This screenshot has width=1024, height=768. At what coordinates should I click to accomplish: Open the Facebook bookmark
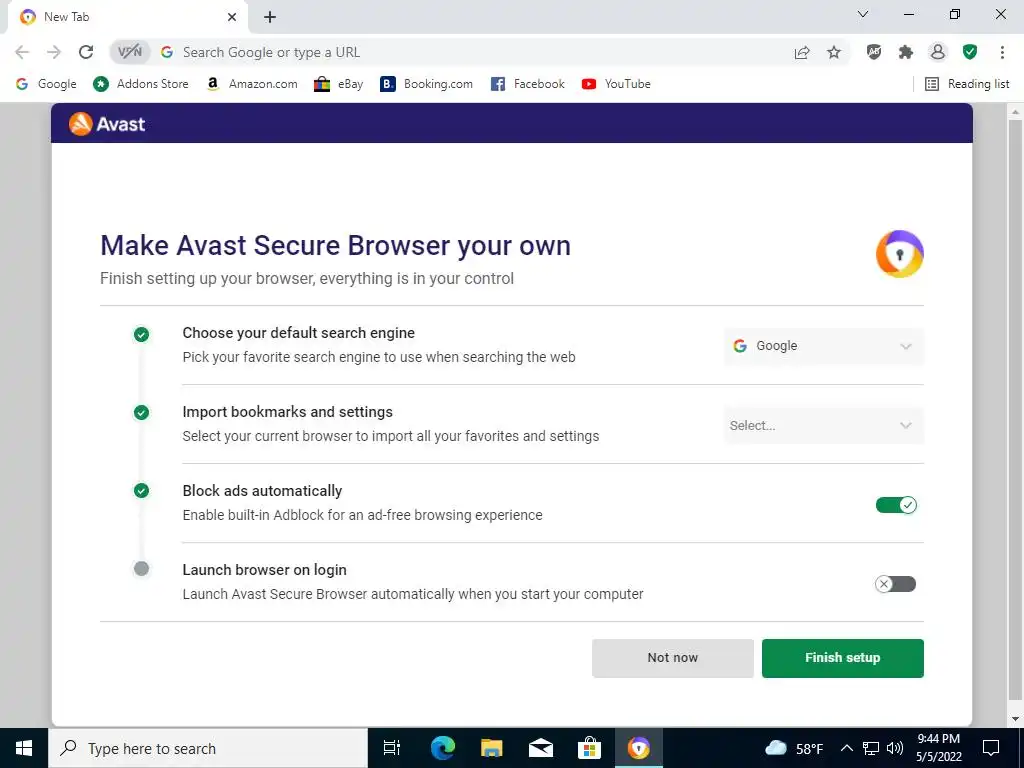point(528,84)
